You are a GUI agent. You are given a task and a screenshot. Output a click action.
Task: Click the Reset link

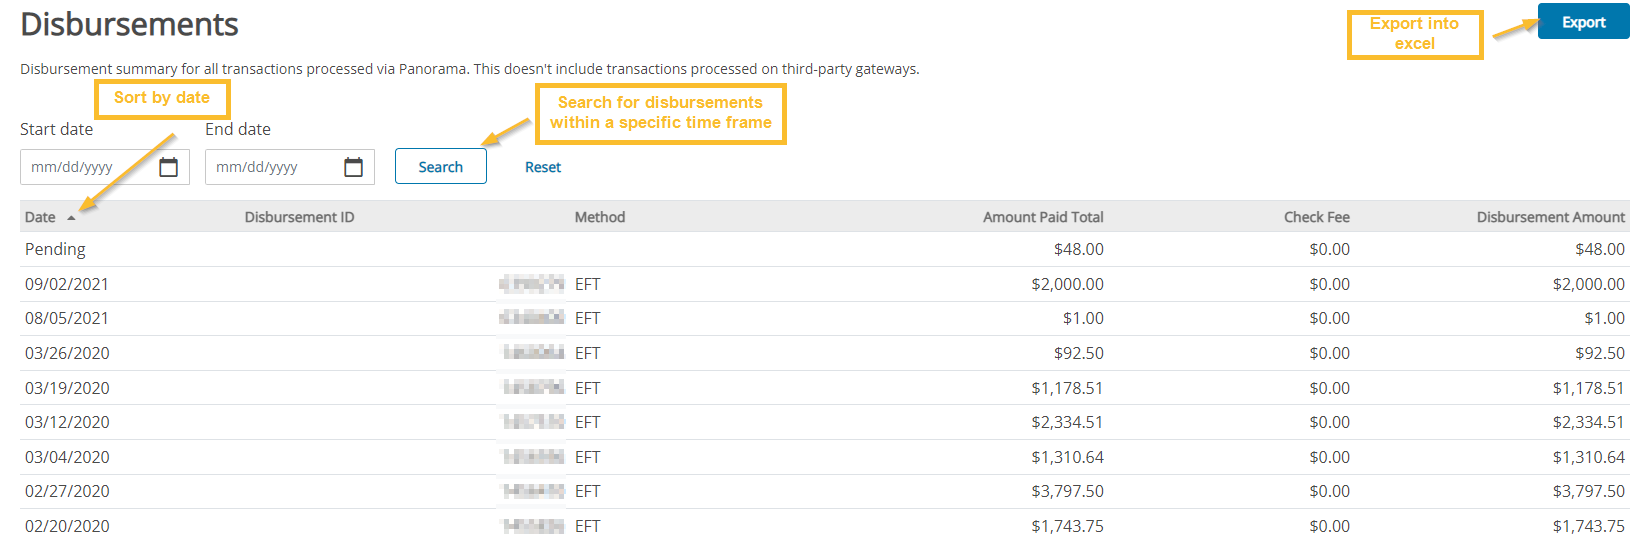pyautogui.click(x=543, y=167)
